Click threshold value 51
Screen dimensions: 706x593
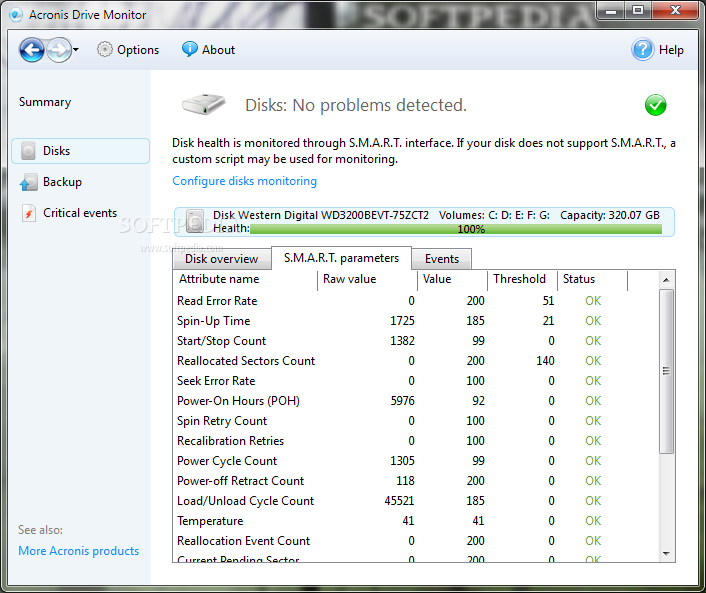point(548,301)
